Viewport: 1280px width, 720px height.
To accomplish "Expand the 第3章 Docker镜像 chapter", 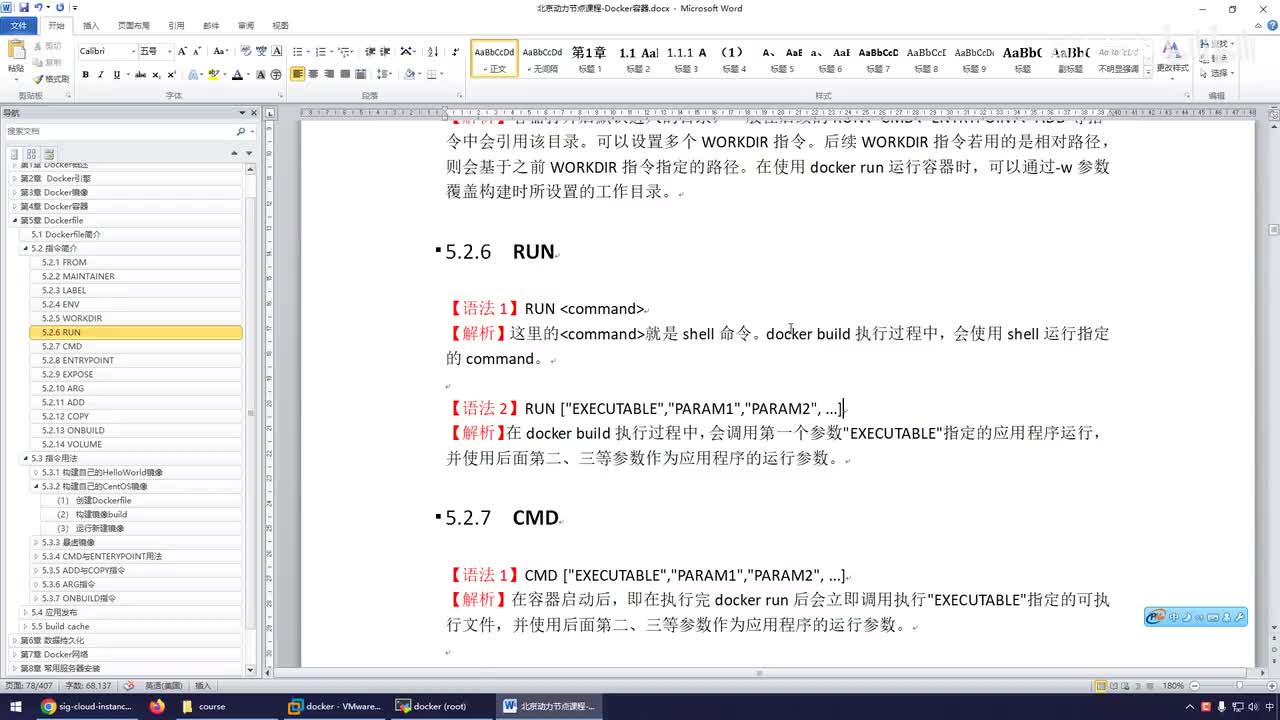I will [x=15, y=192].
